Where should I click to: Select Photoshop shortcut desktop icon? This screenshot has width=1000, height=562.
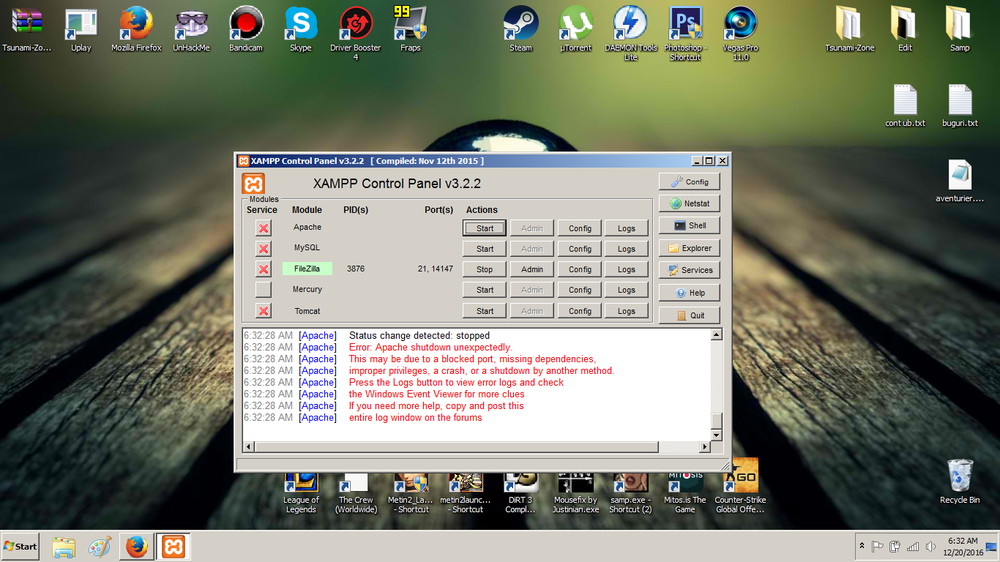pos(685,33)
